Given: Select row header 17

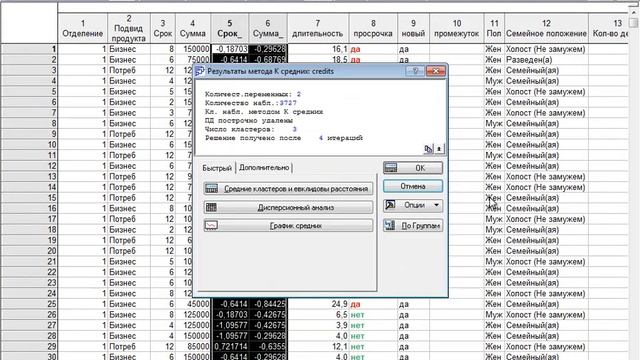Looking at the screenshot, I should [29, 219].
